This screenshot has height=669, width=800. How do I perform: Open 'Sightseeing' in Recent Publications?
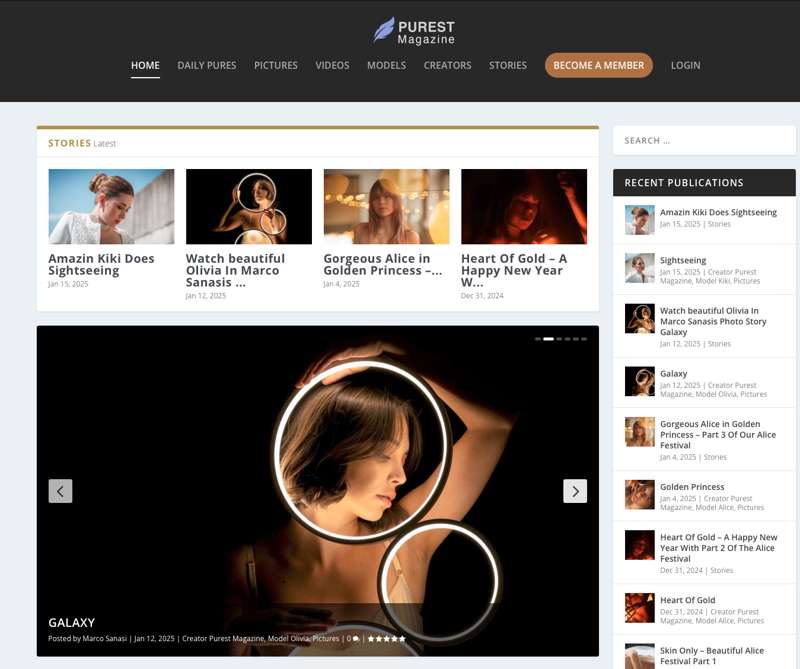[x=683, y=260]
